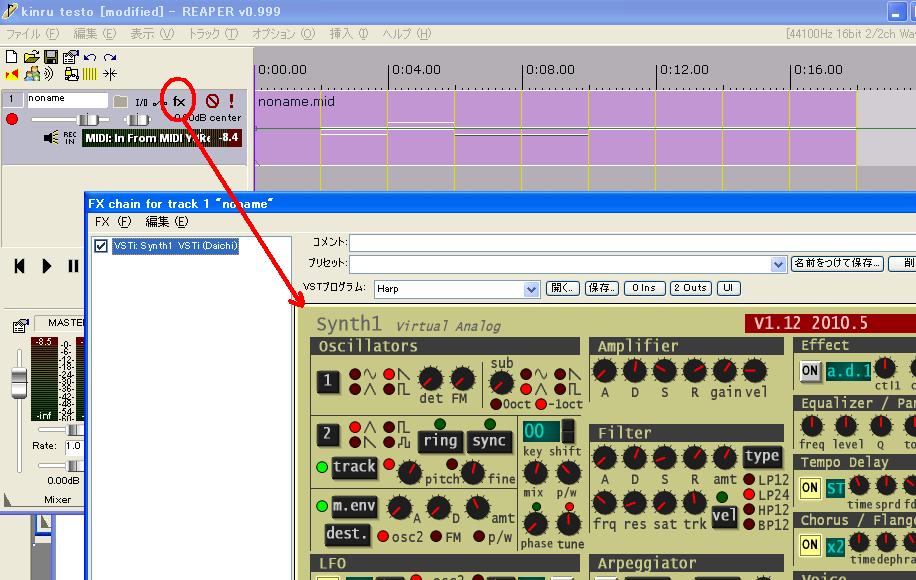Open the オプション (O) menu
The image size is (916, 580).
(283, 34)
